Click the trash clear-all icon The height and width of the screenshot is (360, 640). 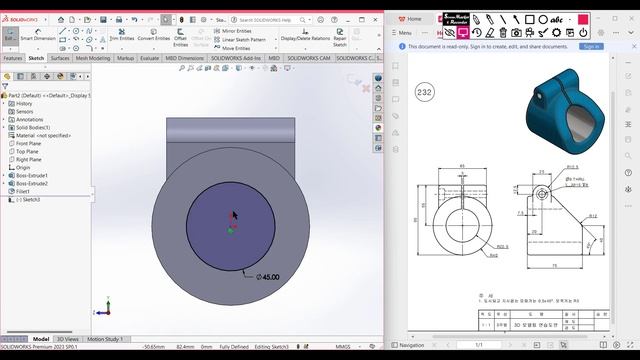(x=503, y=33)
